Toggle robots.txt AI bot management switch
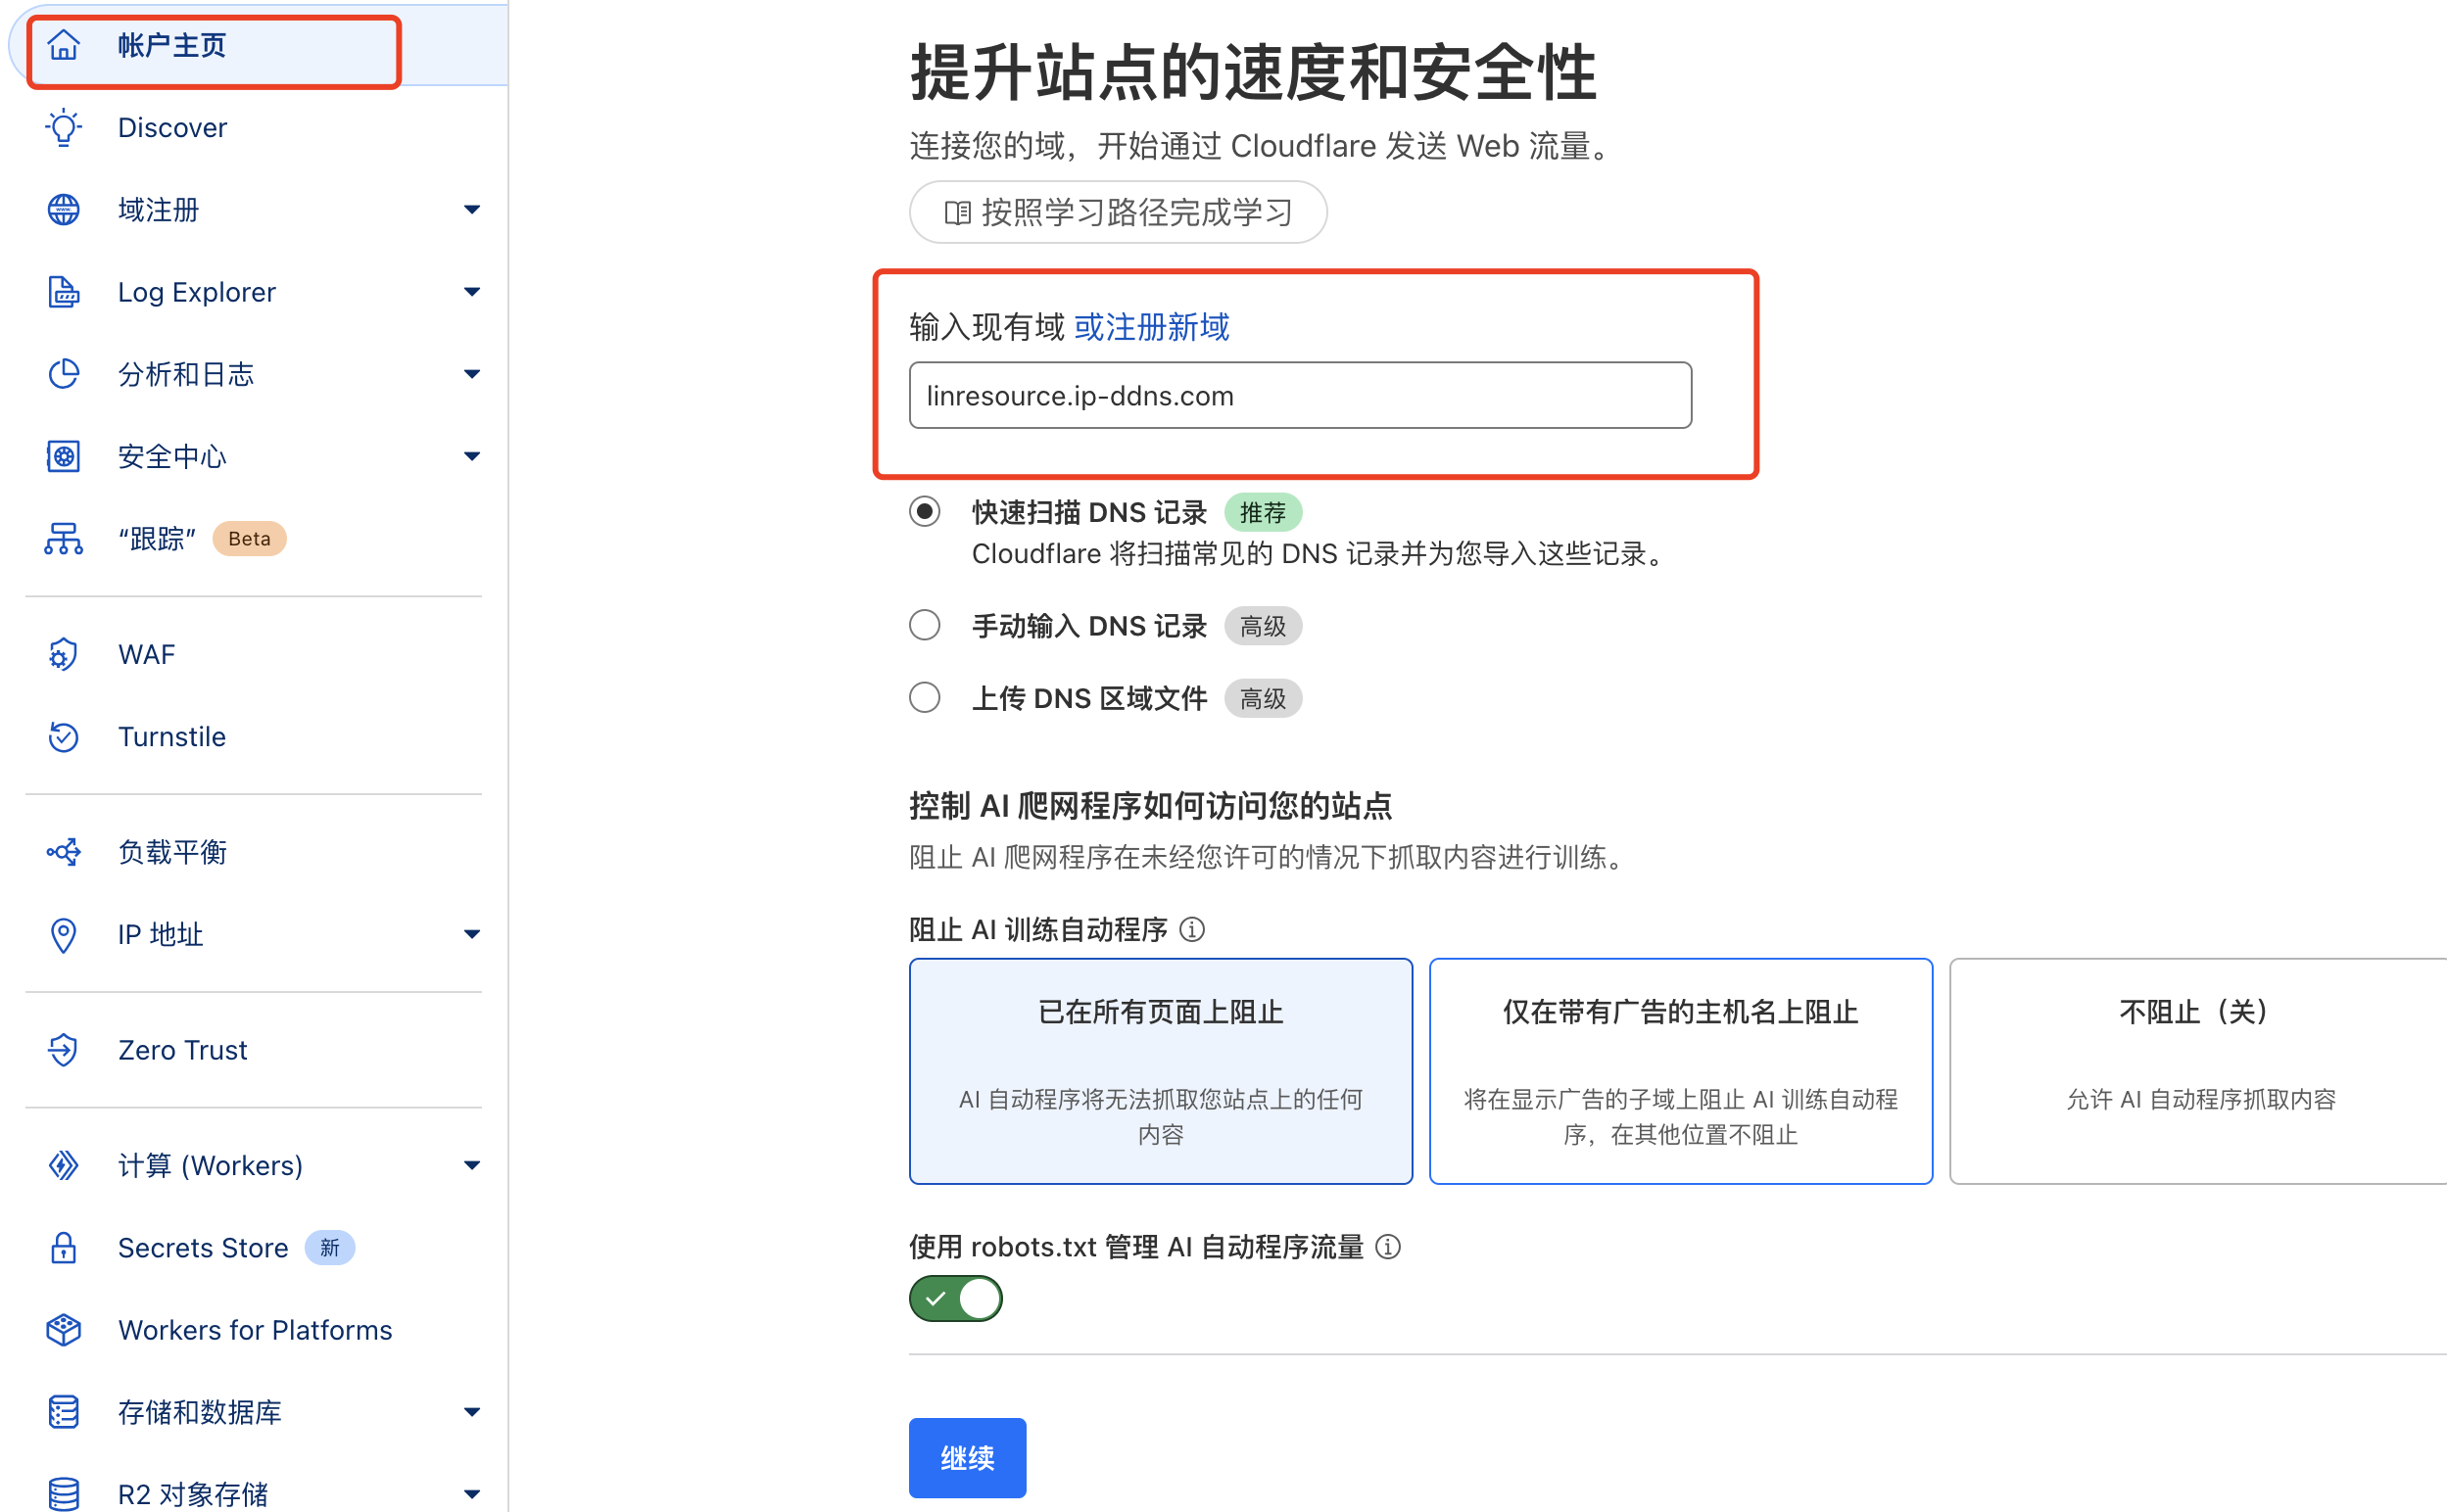2447x1512 pixels. (x=955, y=1299)
